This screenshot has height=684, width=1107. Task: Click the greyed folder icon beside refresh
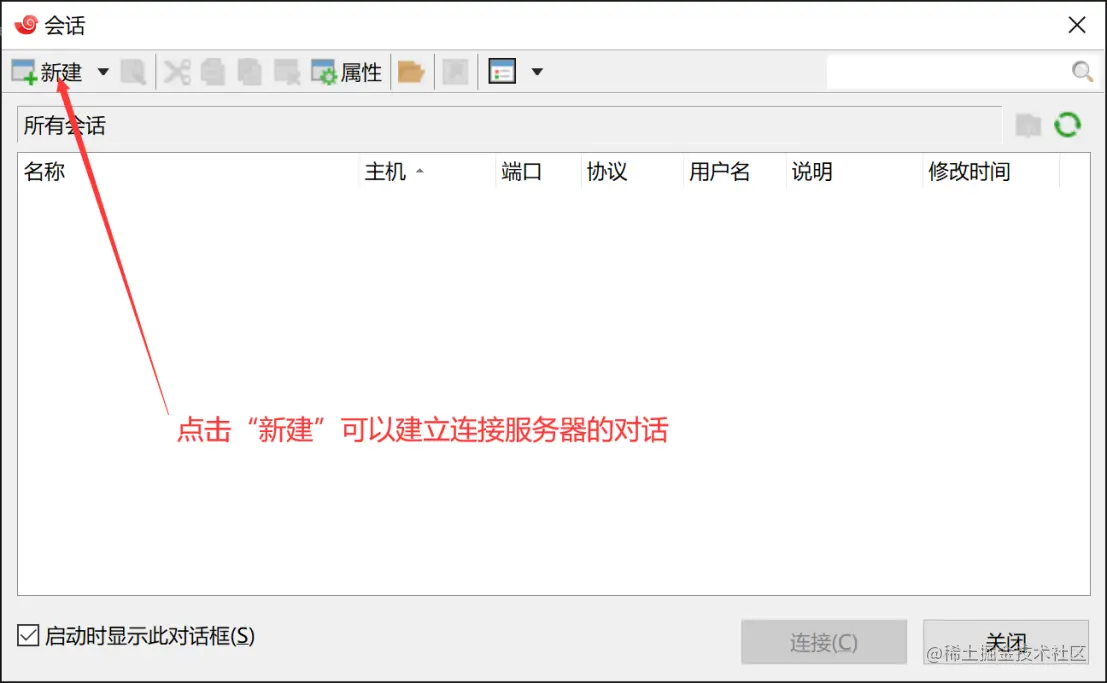[x=1029, y=126]
